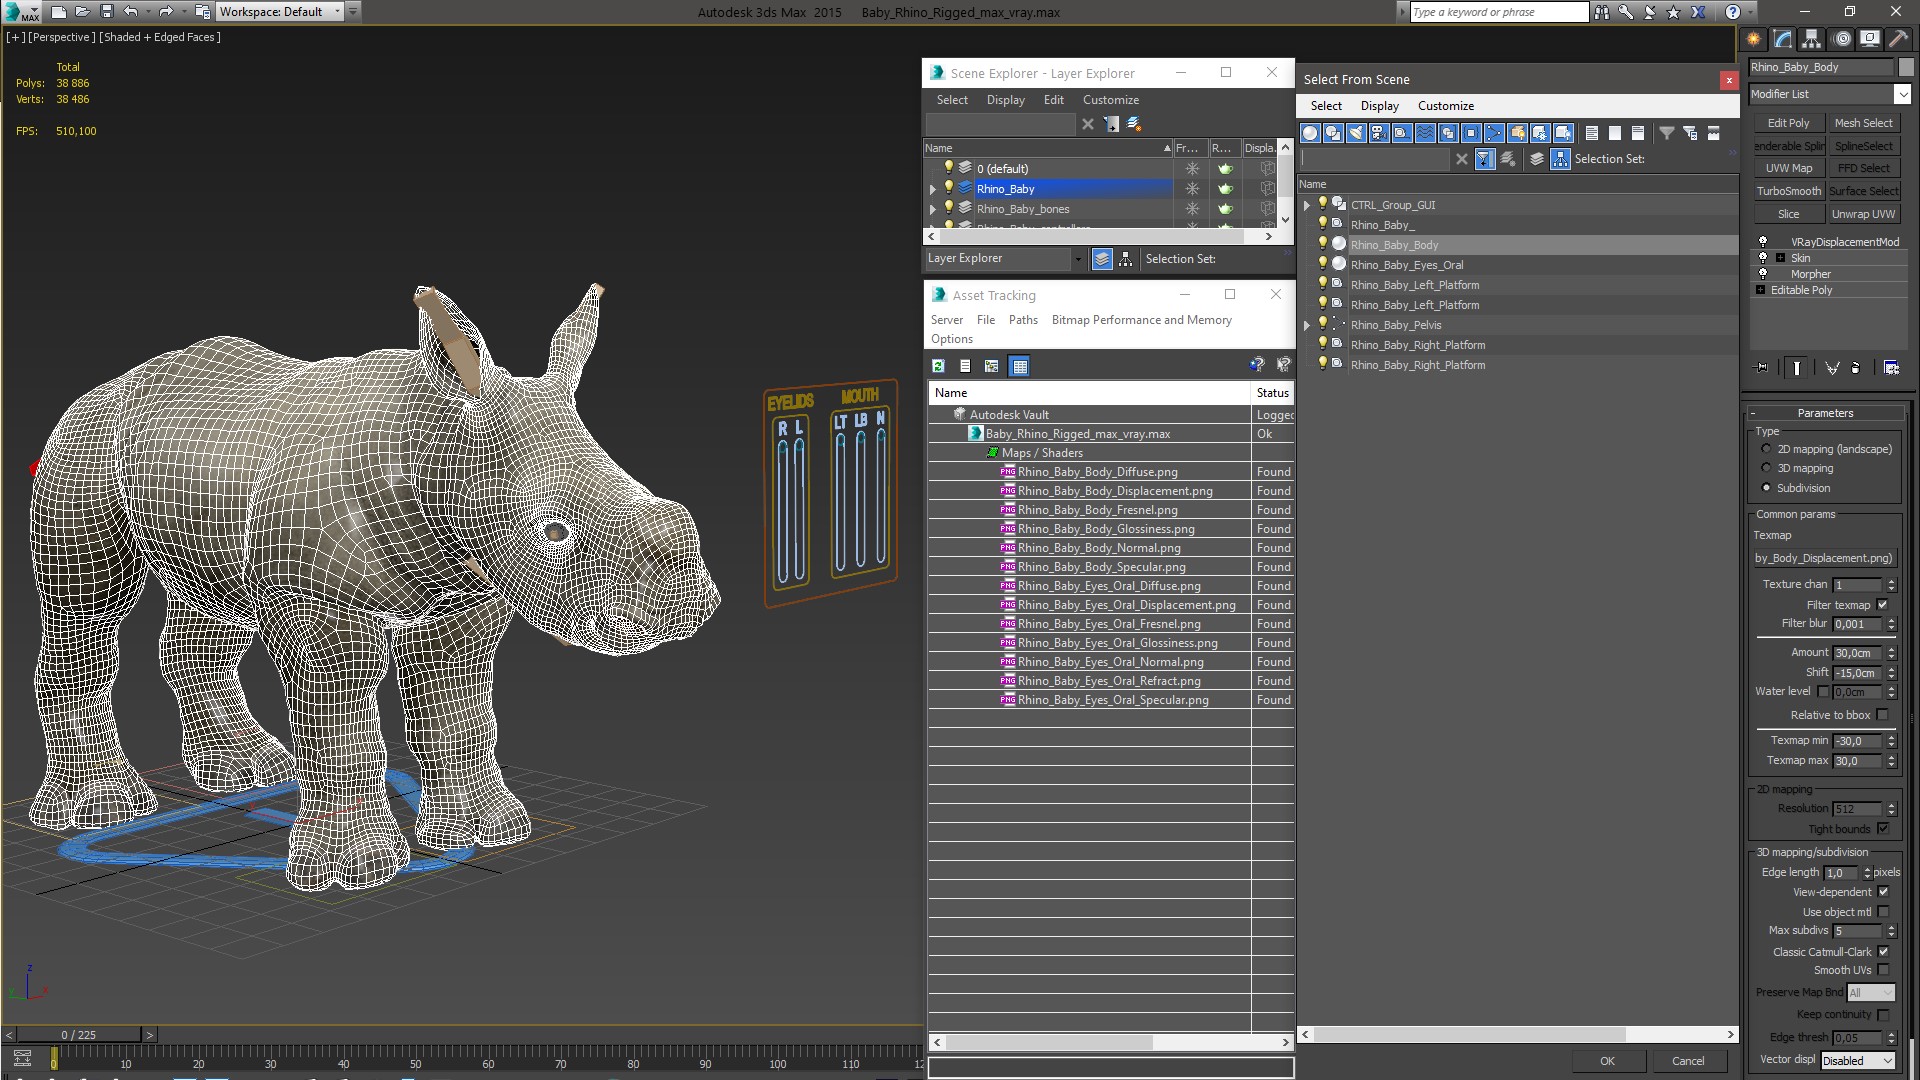Click the Edit Poly modifier button

(1789, 123)
